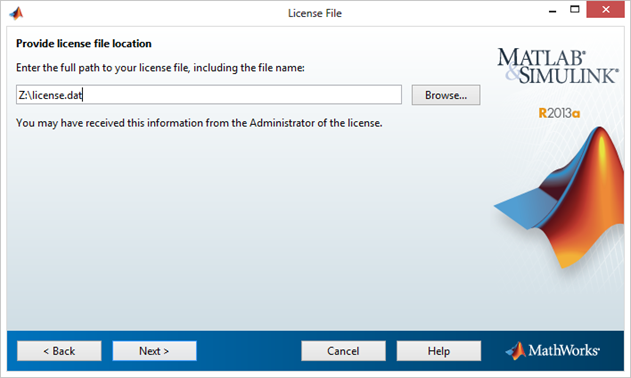Click the R2013a version label
This screenshot has height=378, width=631.
click(x=559, y=113)
